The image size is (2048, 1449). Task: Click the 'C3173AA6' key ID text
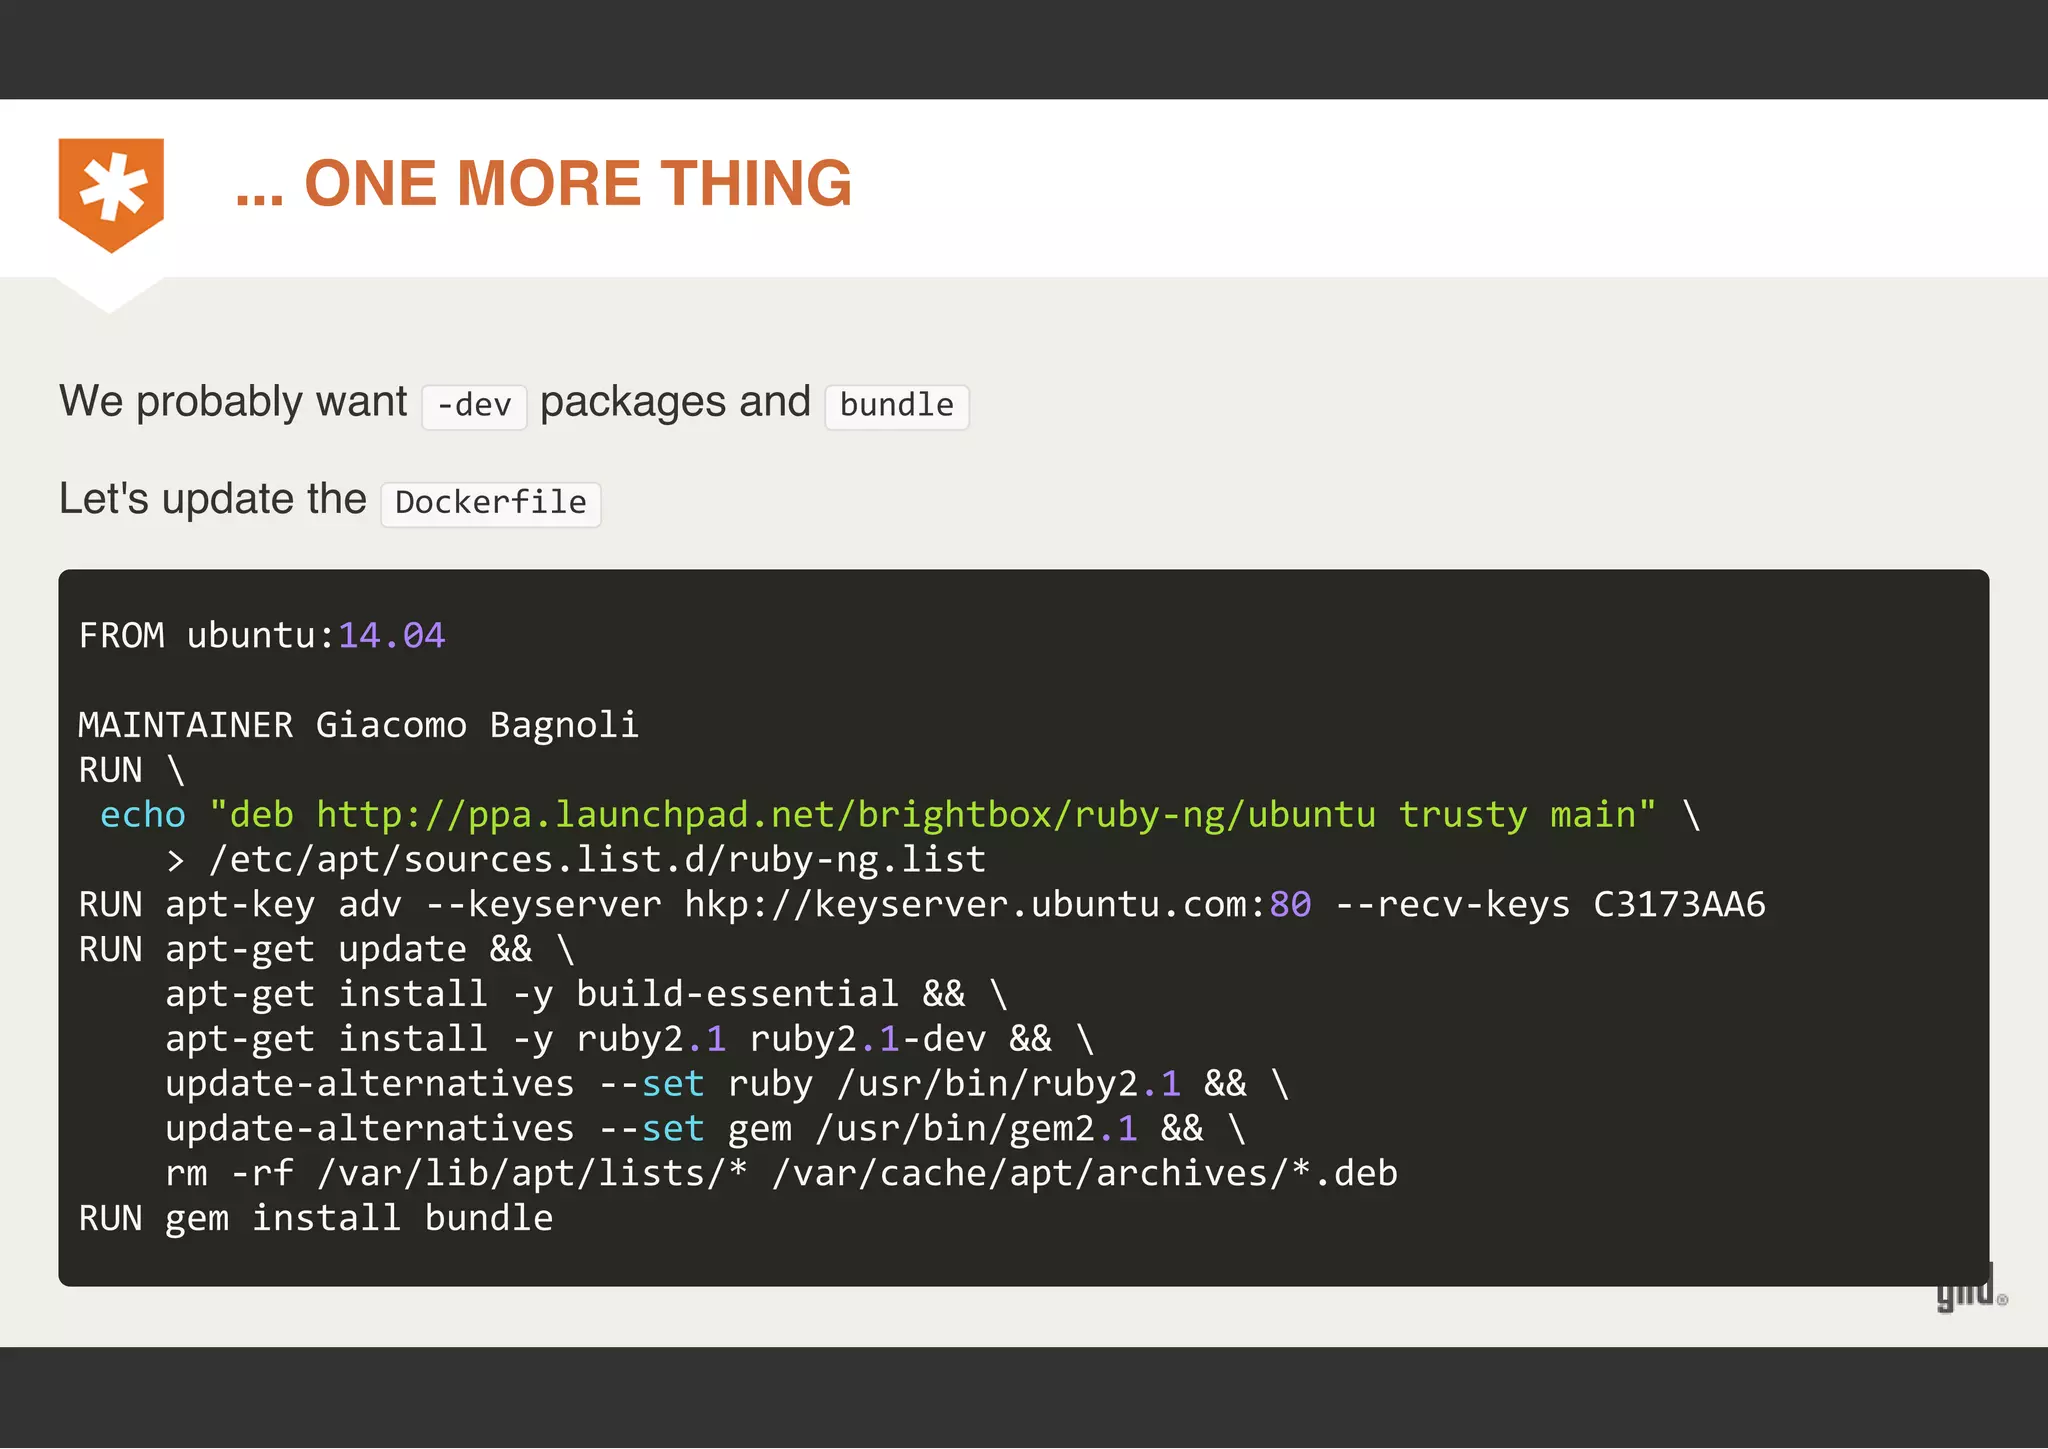(1680, 905)
